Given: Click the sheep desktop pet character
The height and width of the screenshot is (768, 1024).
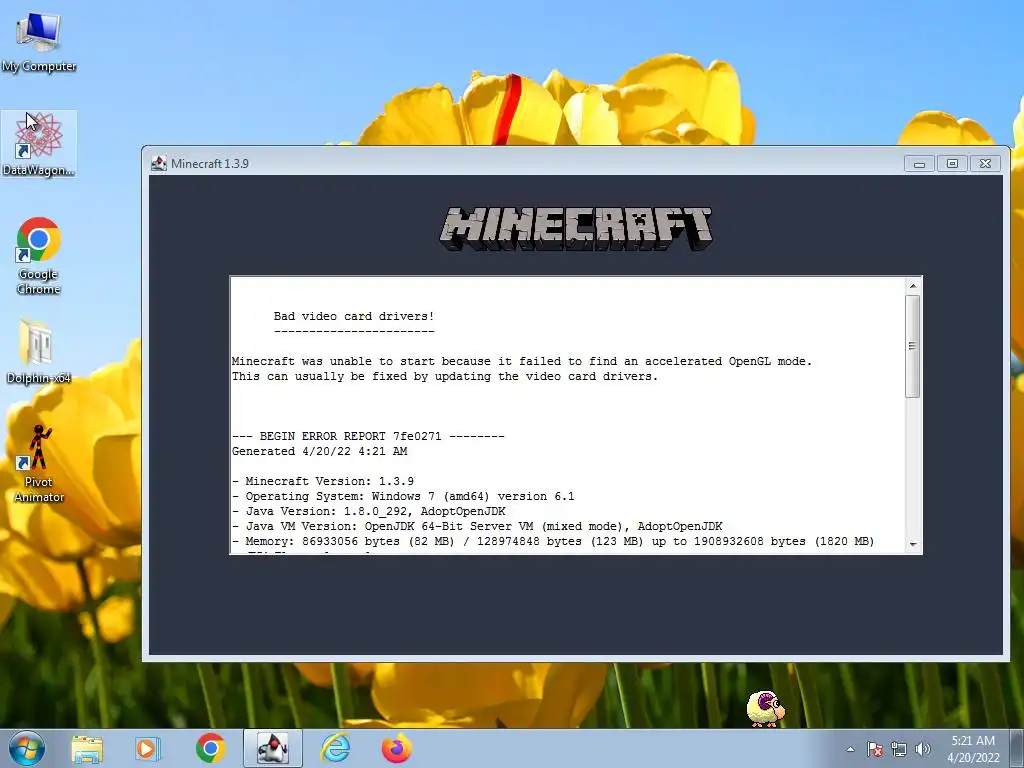Looking at the screenshot, I should pyautogui.click(x=765, y=709).
